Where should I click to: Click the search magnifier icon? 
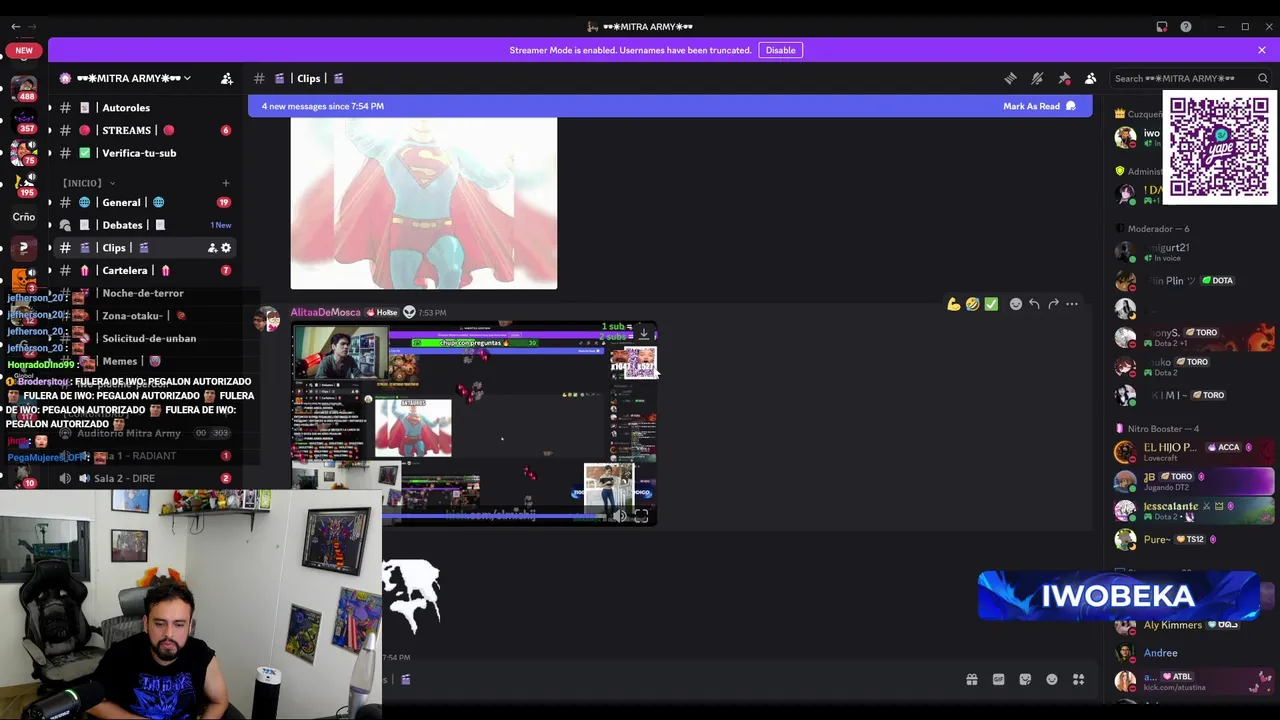(x=1263, y=78)
